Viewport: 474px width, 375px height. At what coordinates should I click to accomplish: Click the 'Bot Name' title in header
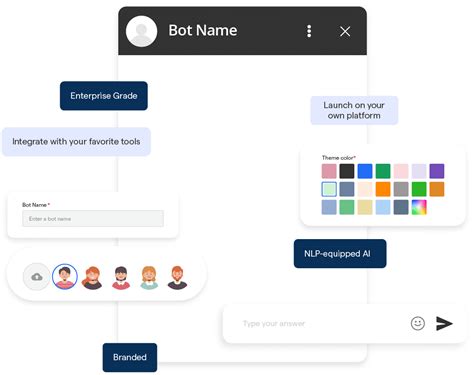pyautogui.click(x=203, y=30)
